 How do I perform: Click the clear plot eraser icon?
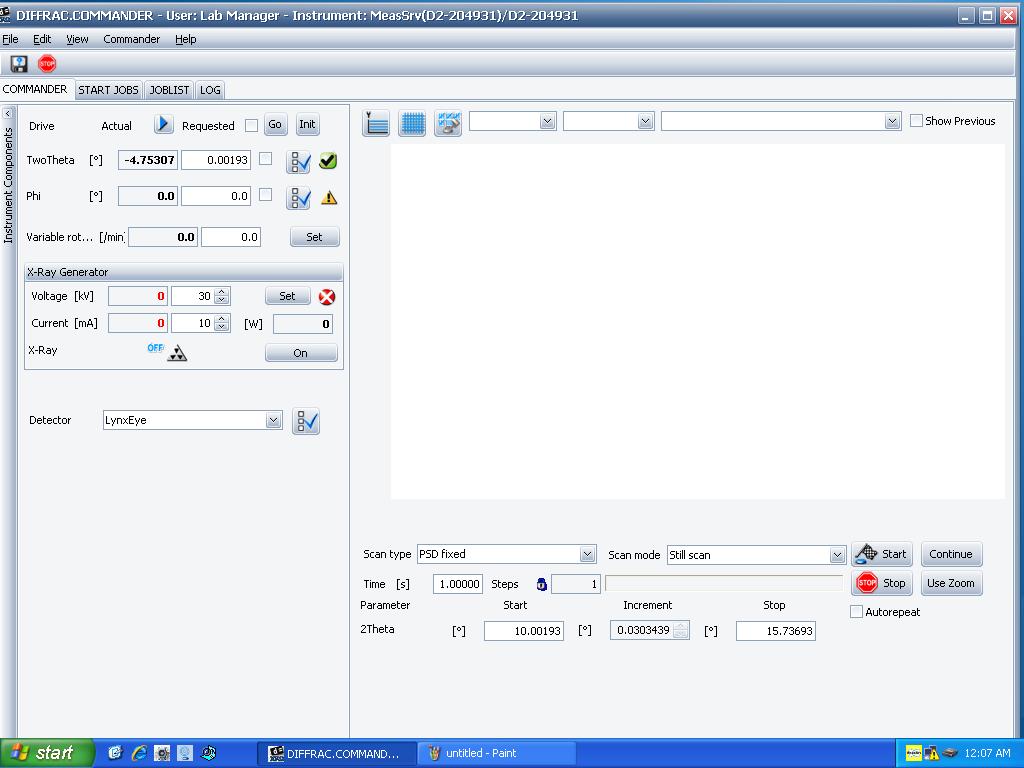pos(447,122)
